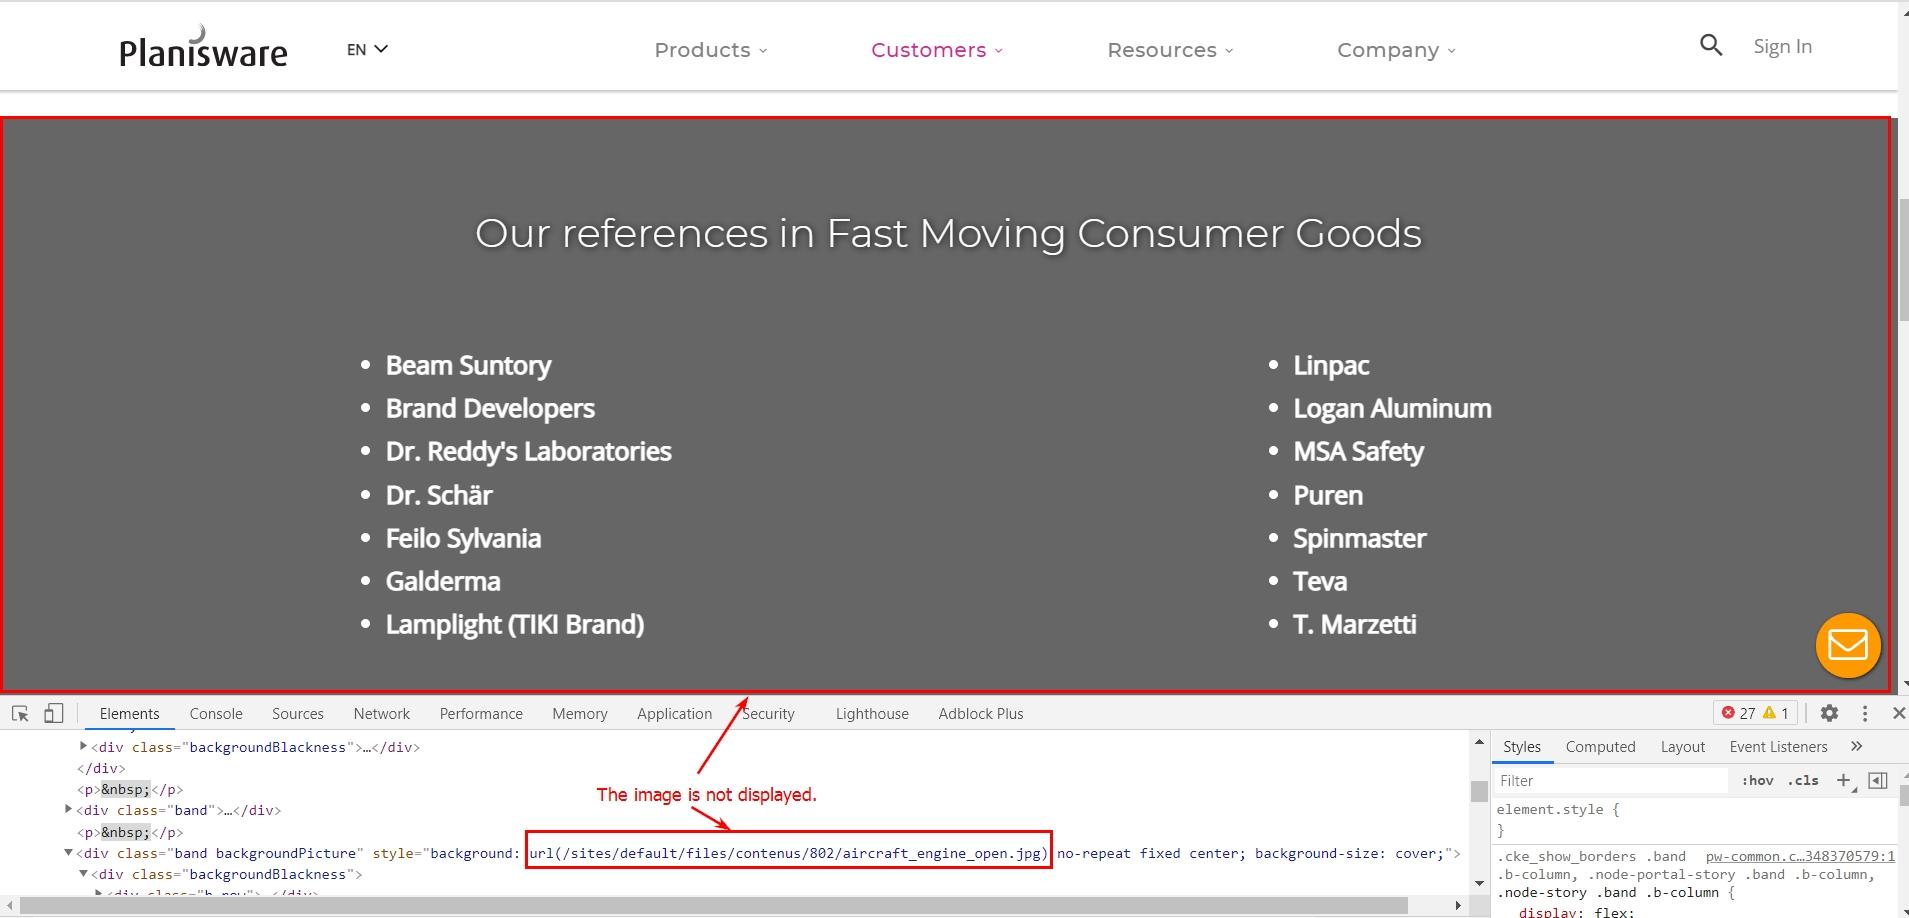The height and width of the screenshot is (918, 1909).
Task: Open the Company menu
Action: (1396, 50)
